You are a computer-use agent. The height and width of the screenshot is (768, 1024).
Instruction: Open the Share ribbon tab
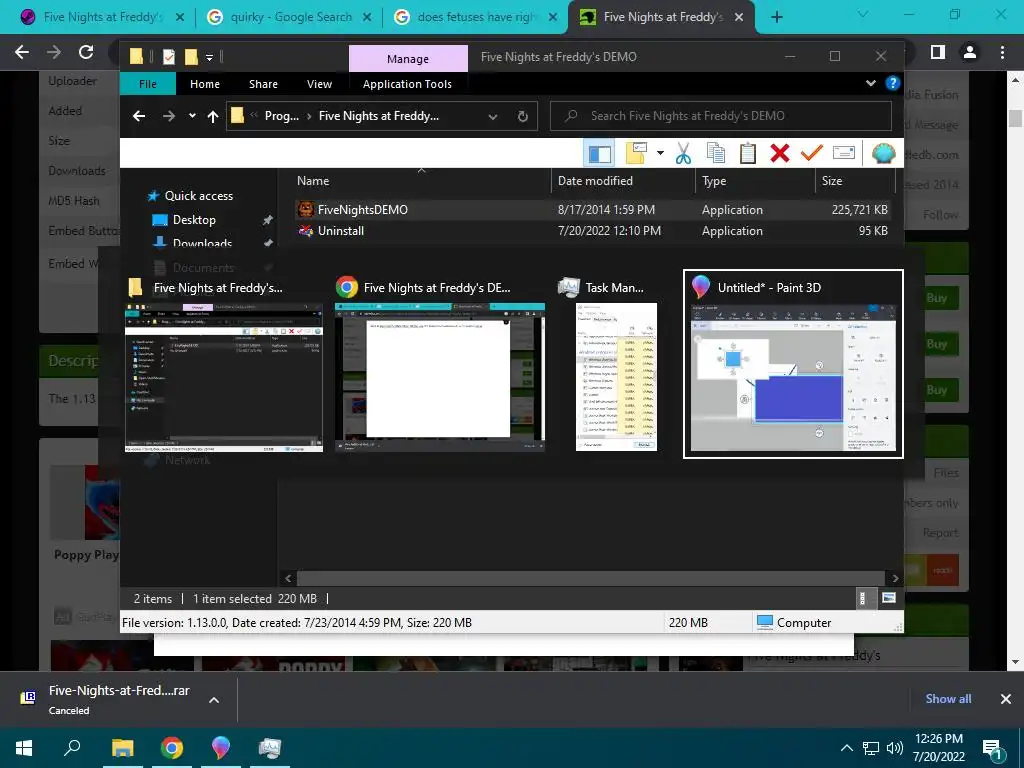tap(263, 84)
